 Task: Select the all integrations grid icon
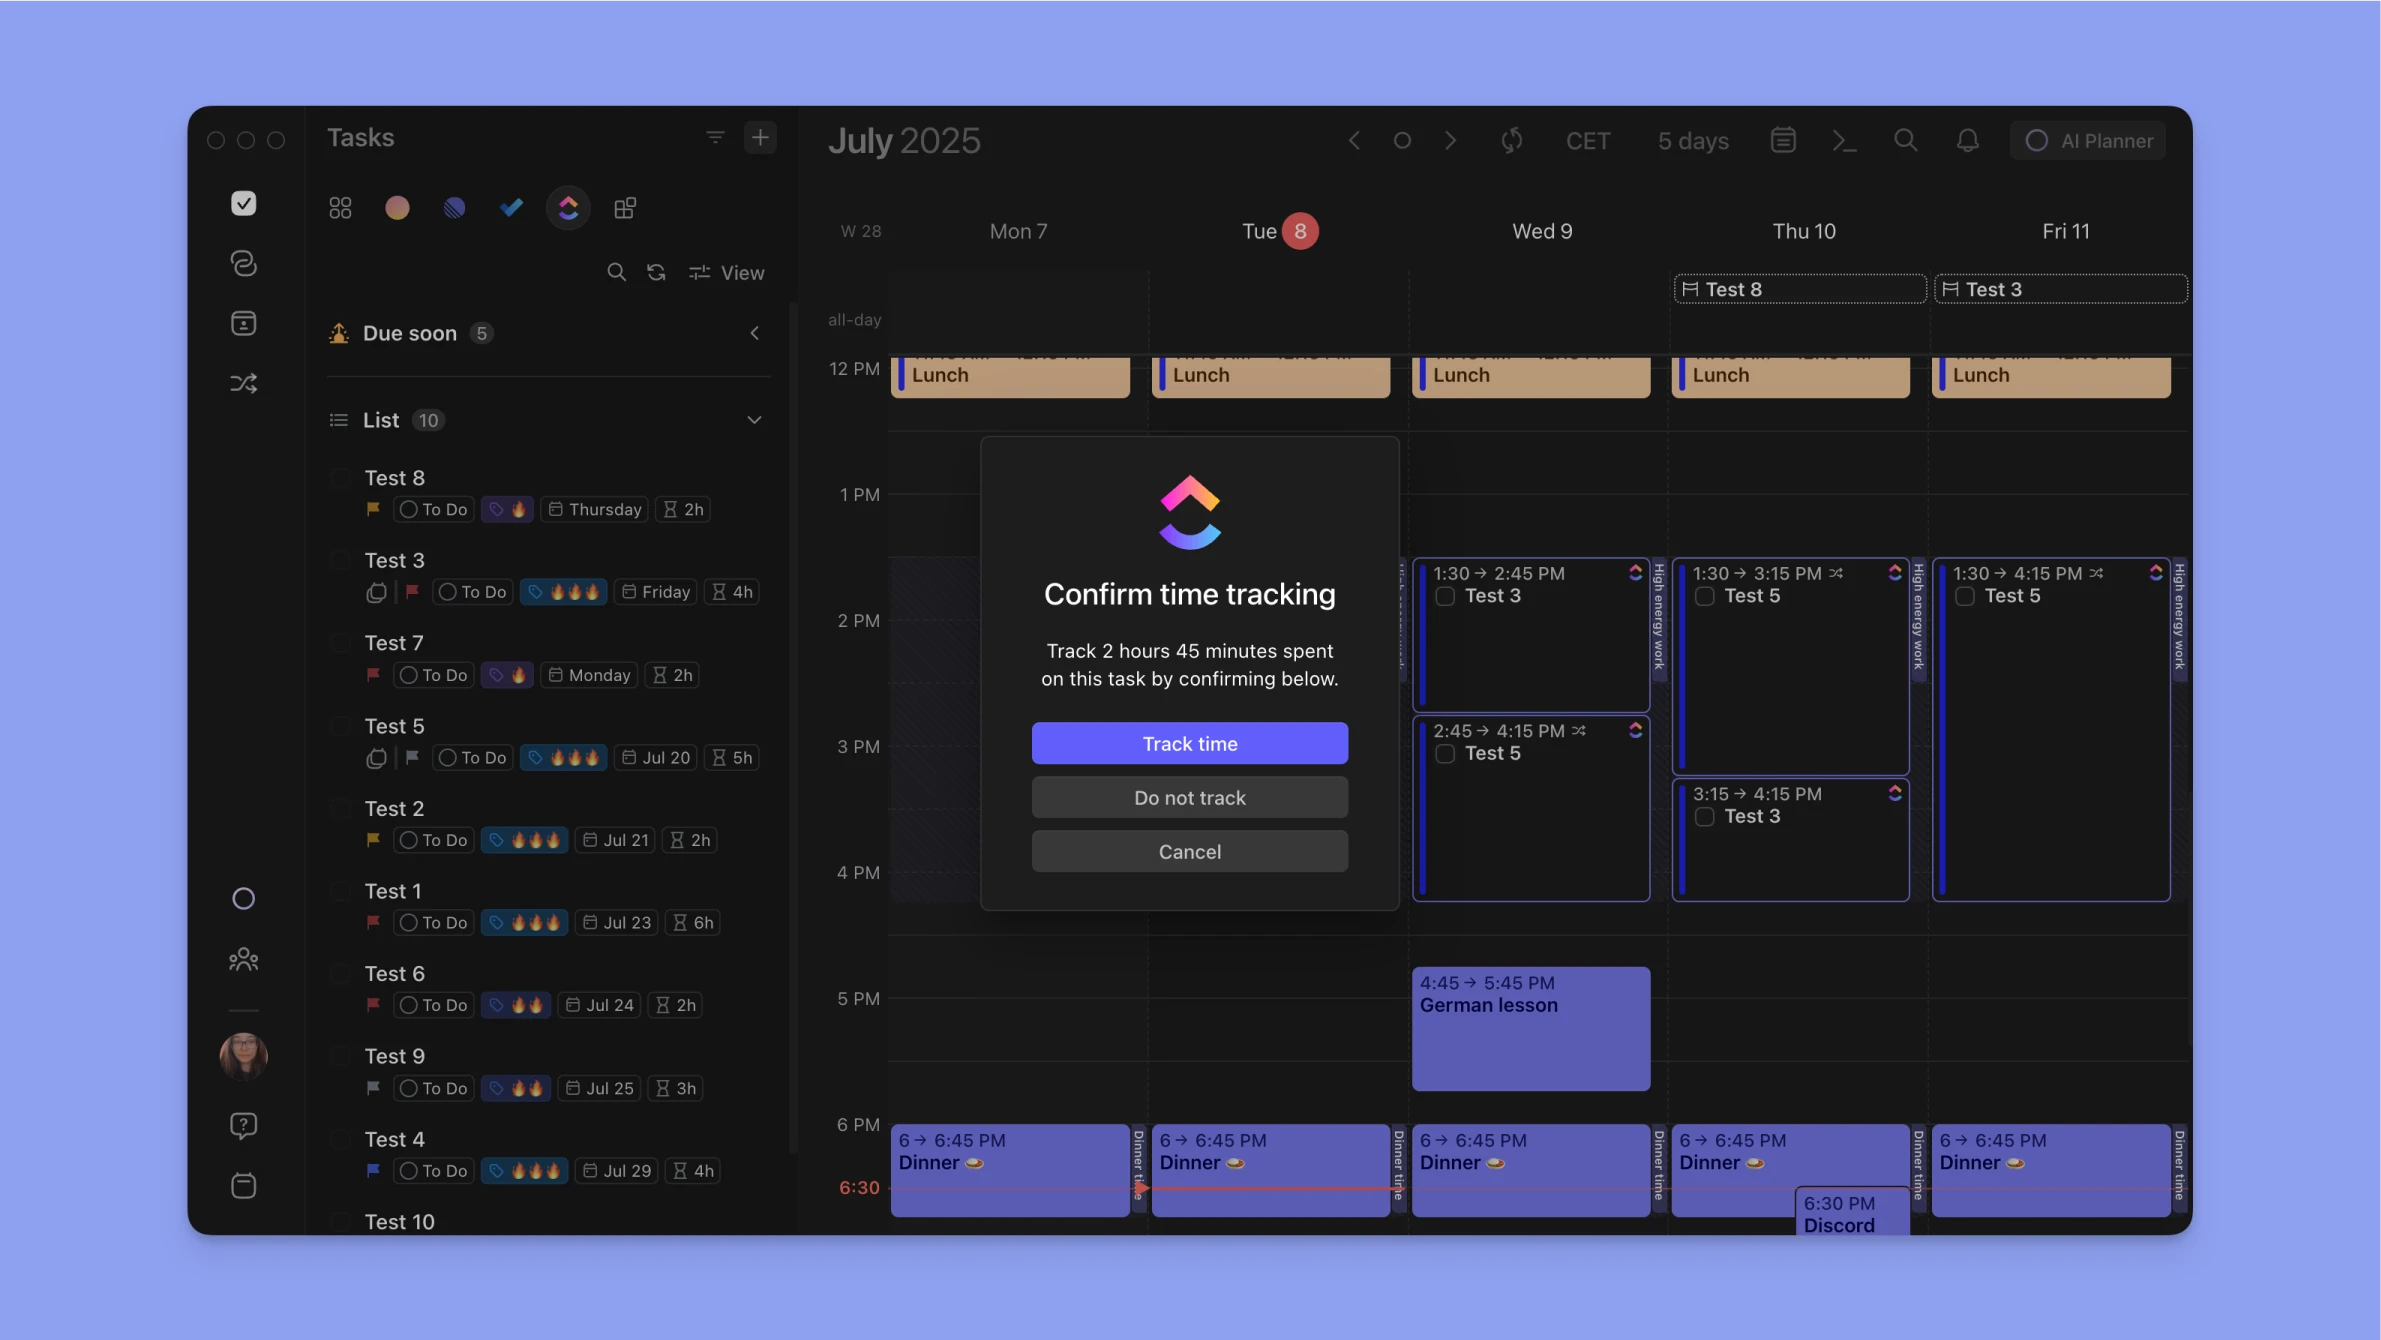[340, 208]
